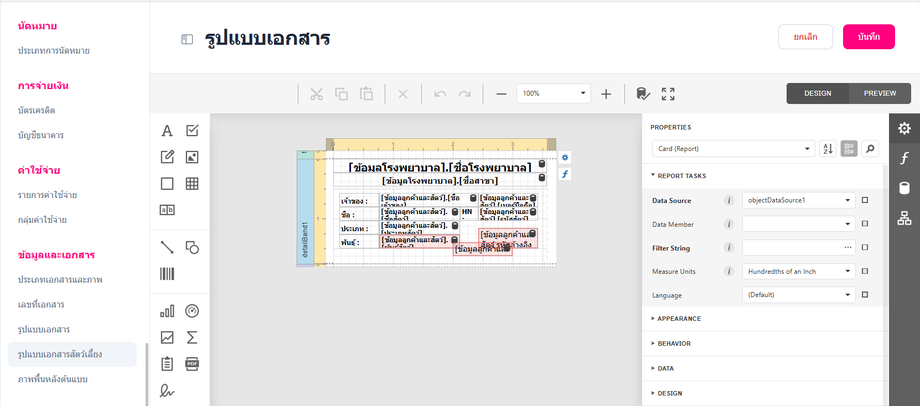920x406 pixels.
Task: Select the bar Chart toolbox control
Action: [x=167, y=311]
